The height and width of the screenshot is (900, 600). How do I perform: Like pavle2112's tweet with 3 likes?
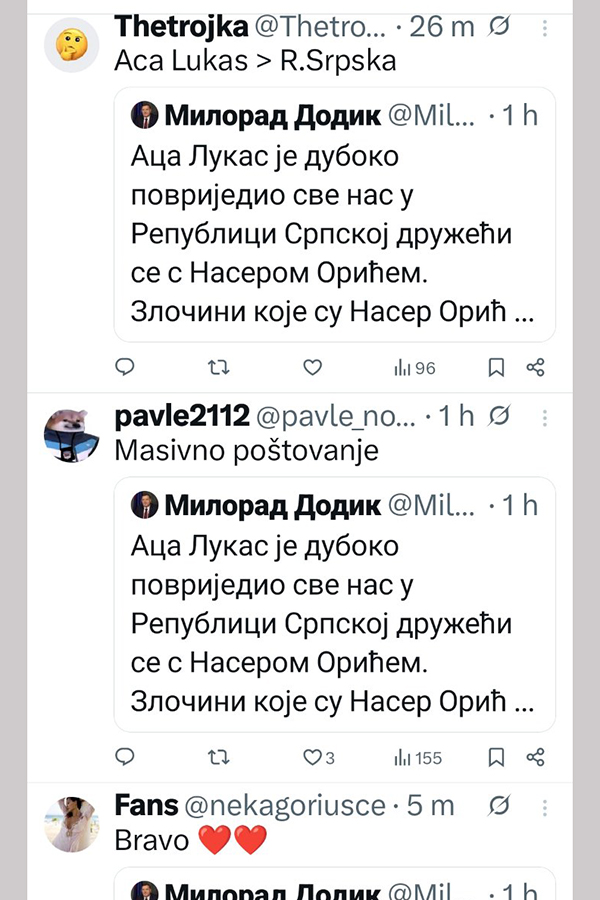317,757
